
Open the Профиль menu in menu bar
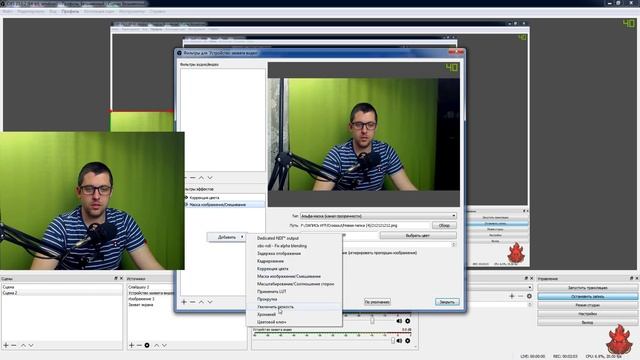[x=70, y=11]
